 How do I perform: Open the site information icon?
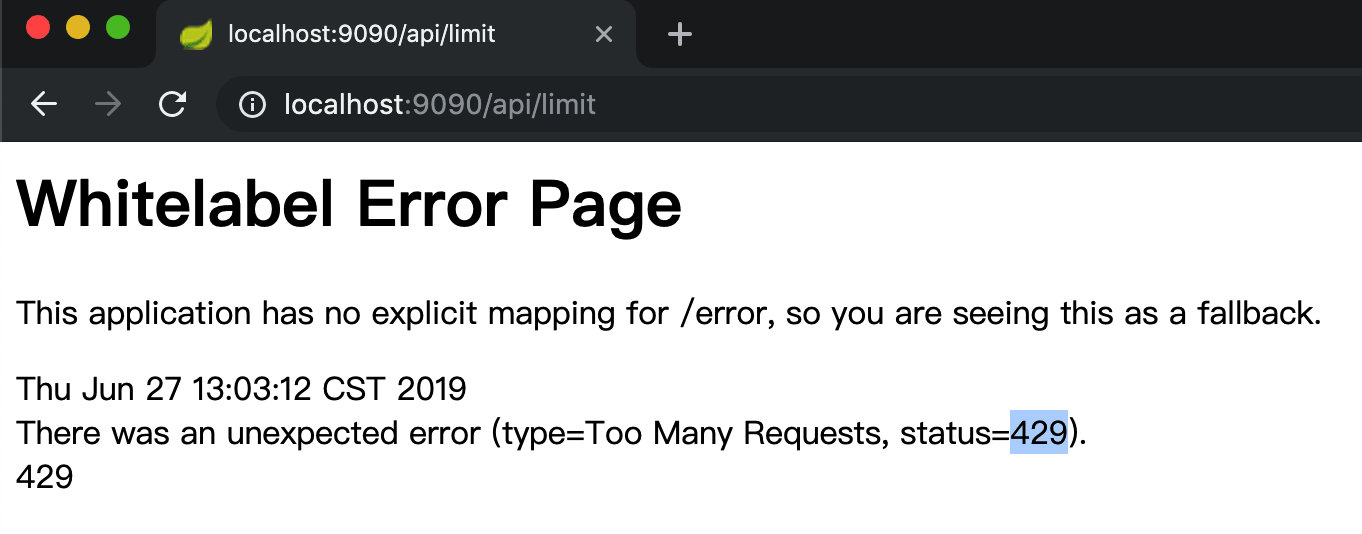(252, 104)
